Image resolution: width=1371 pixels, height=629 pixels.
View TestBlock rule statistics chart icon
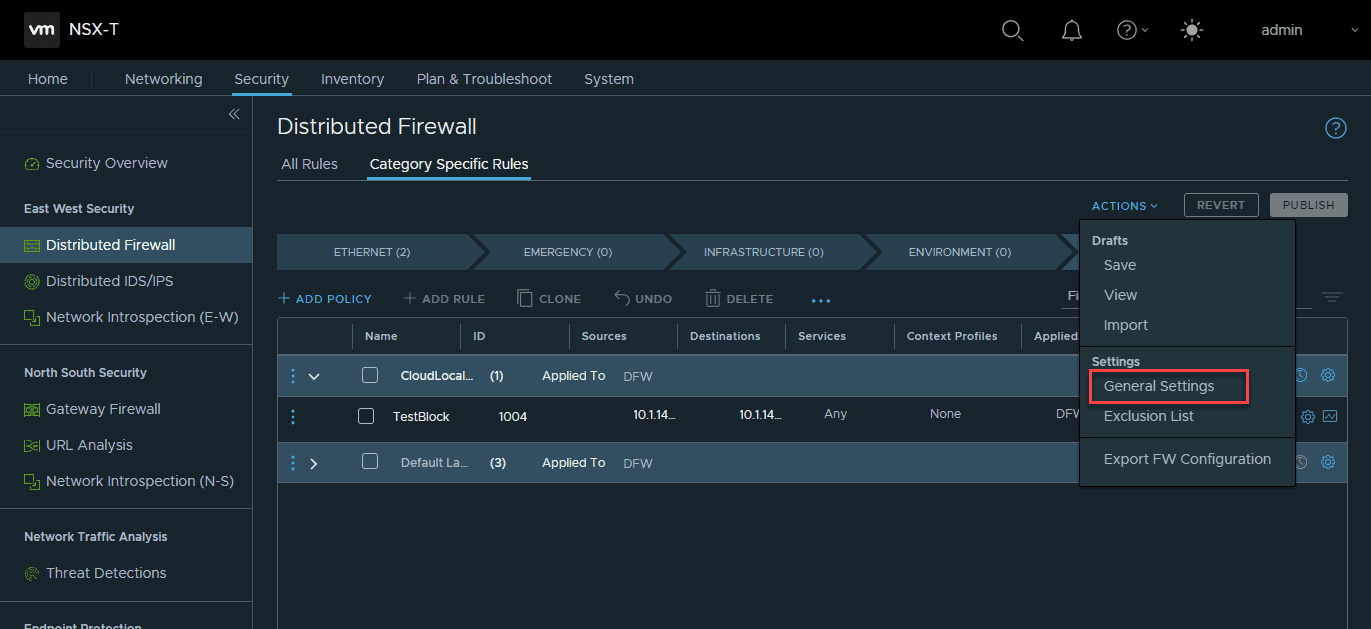click(x=1330, y=416)
